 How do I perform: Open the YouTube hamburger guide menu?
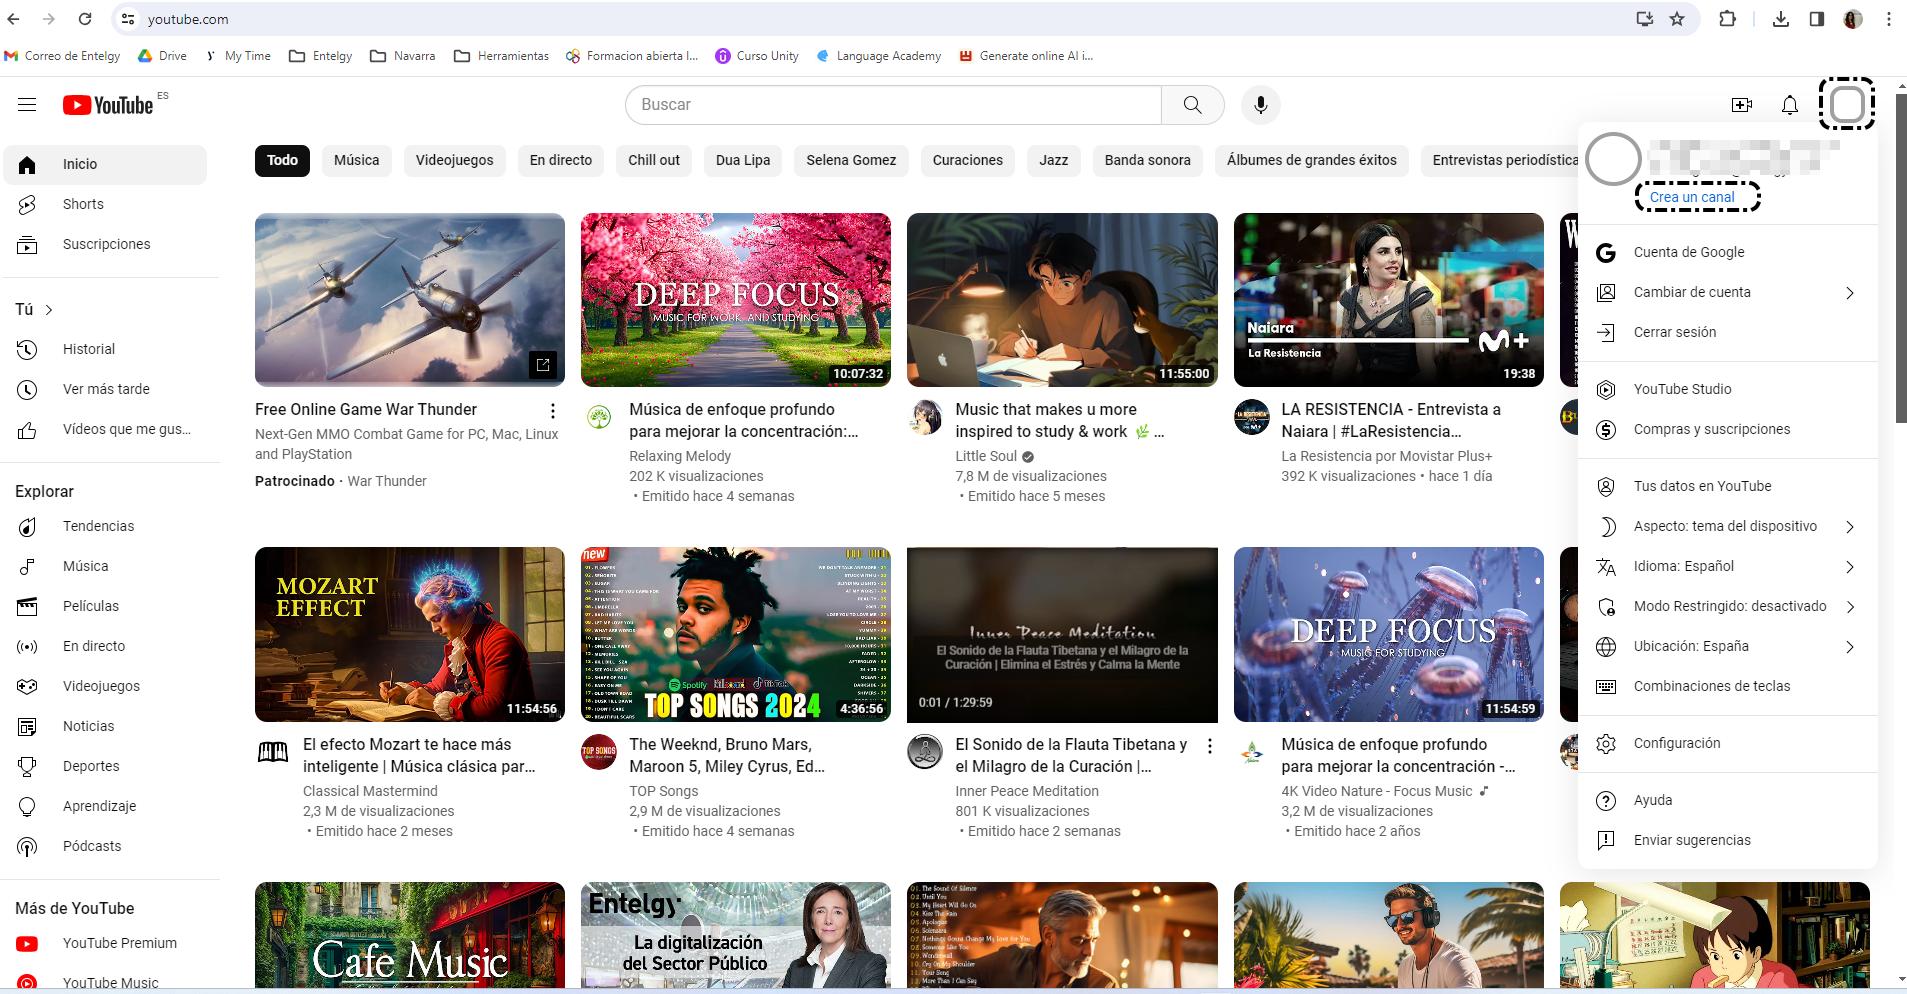[x=27, y=105]
